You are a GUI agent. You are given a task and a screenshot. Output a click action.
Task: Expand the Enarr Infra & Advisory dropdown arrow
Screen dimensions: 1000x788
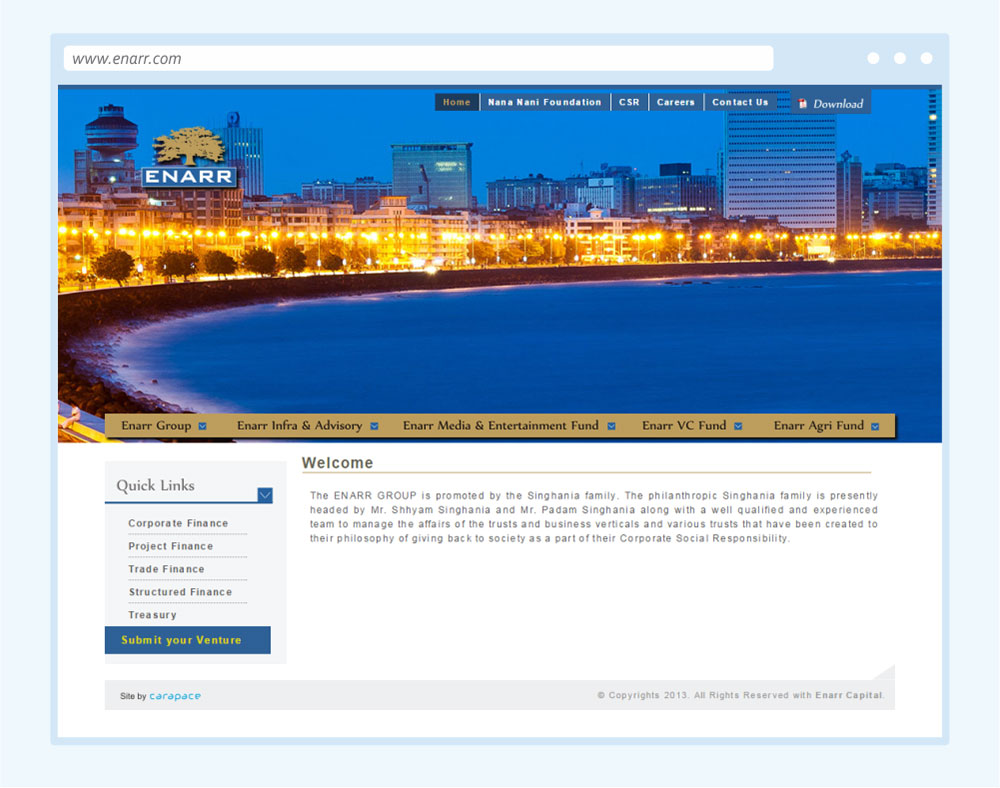374,427
